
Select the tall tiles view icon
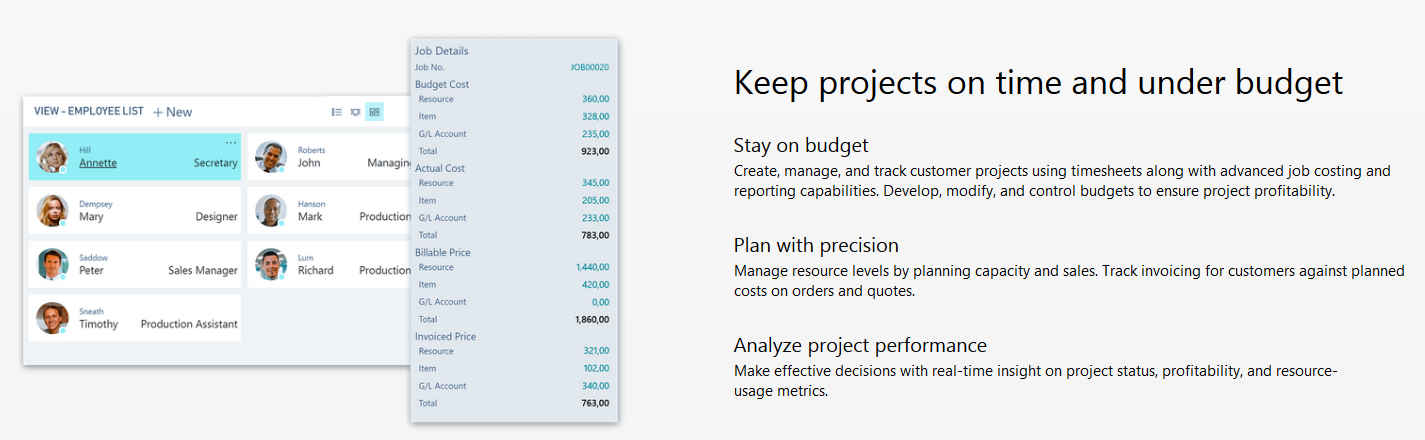[x=355, y=112]
